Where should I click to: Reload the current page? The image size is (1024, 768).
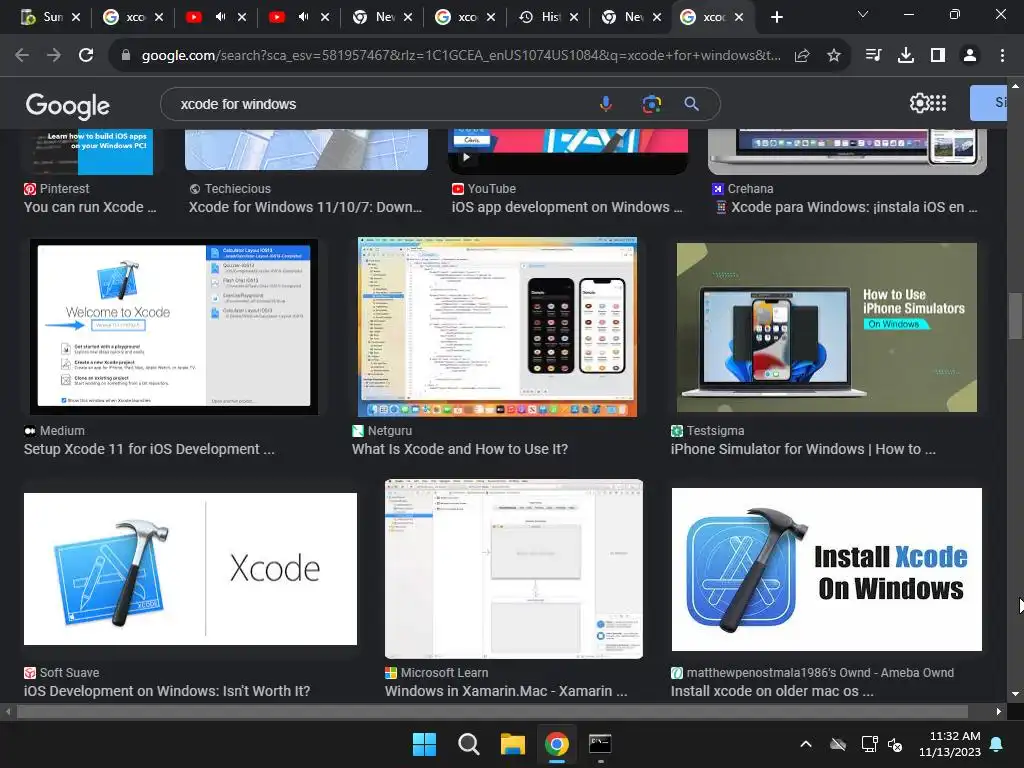(x=86, y=56)
